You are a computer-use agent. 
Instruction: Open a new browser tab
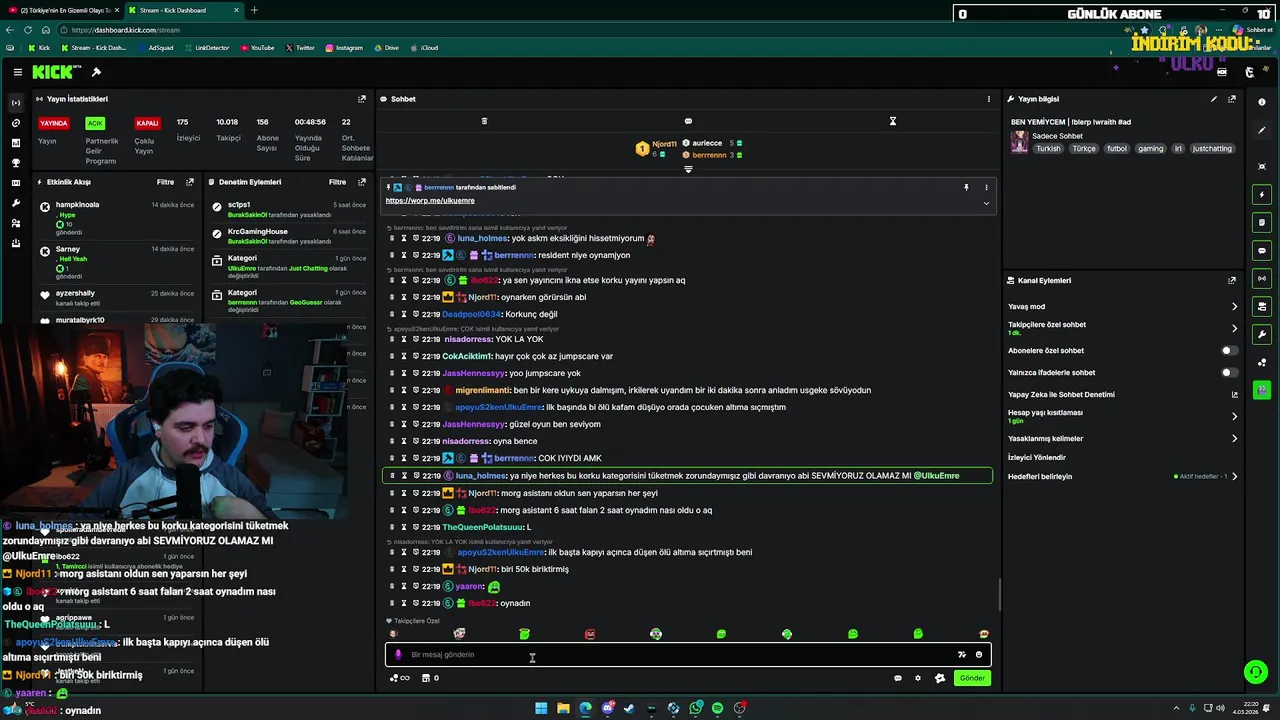click(254, 10)
